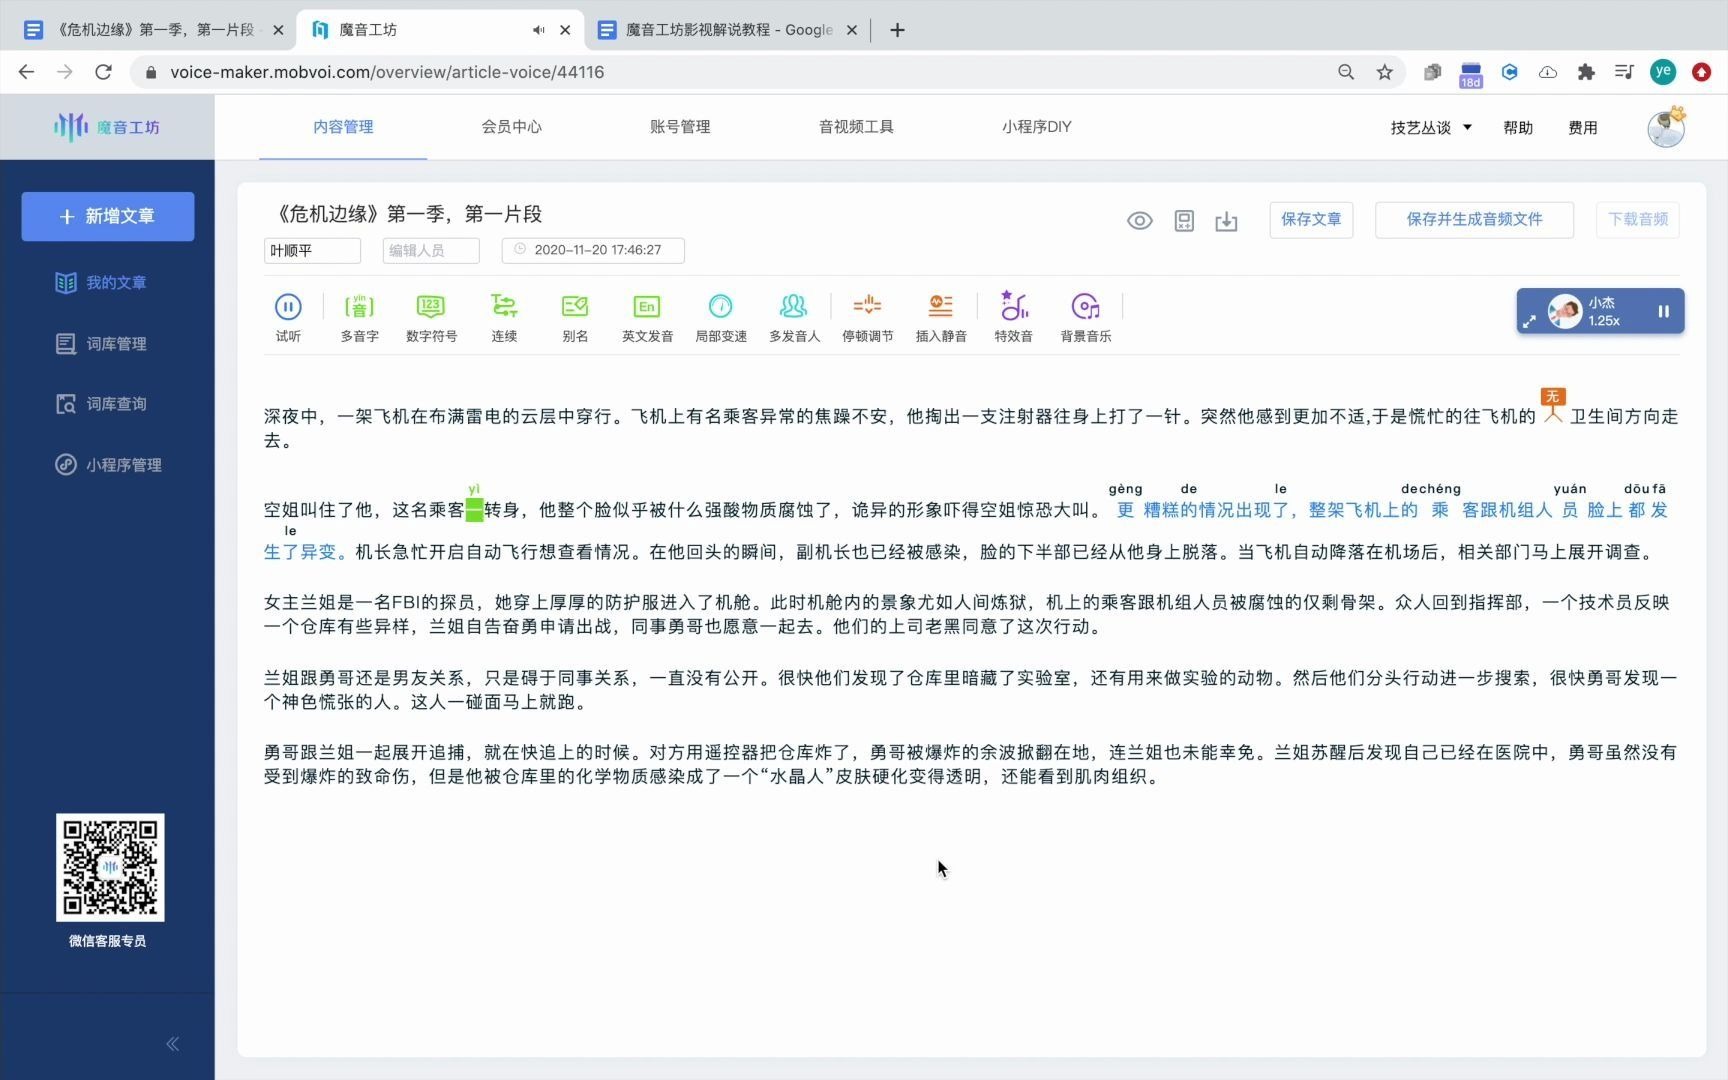The height and width of the screenshot is (1080, 1728).
Task: Mute the 魔音工坊 tab audio icon
Action: click(539, 30)
